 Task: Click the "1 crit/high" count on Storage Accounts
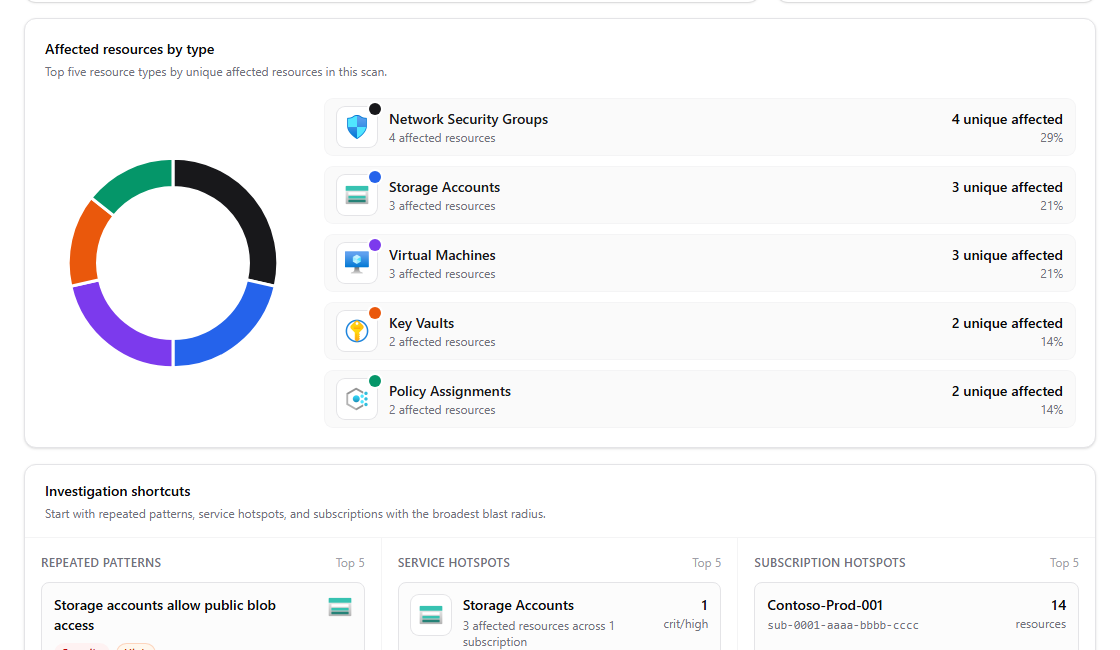[686, 614]
